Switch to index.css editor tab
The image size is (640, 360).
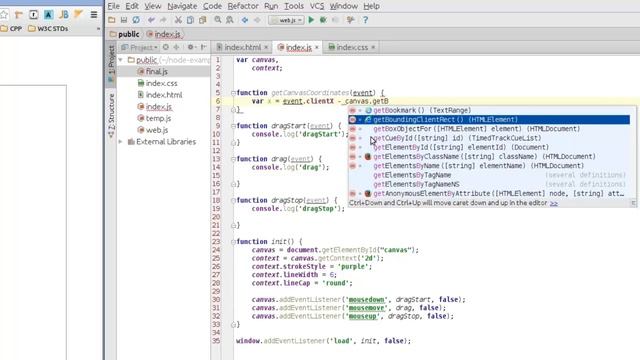[352, 47]
